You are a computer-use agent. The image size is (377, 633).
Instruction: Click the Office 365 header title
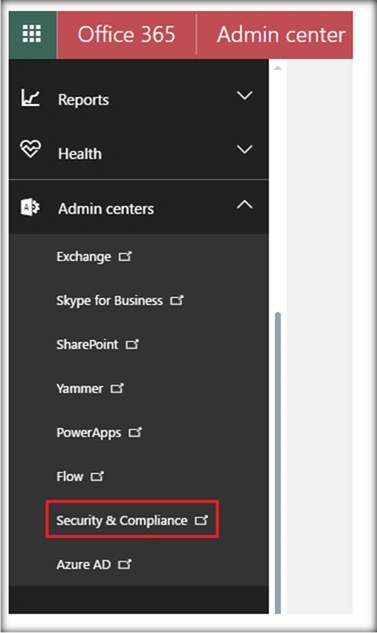pos(126,34)
